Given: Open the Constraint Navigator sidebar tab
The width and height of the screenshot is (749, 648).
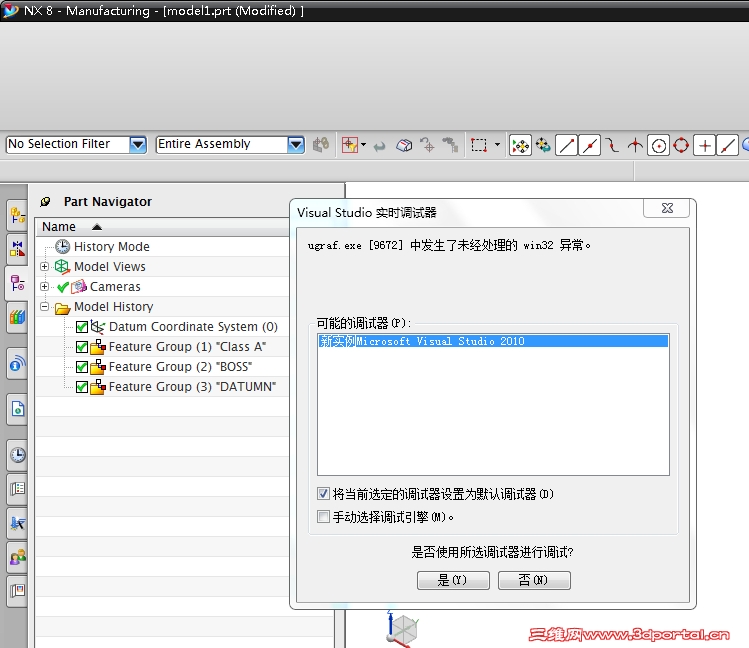Looking at the screenshot, I should 17,249.
